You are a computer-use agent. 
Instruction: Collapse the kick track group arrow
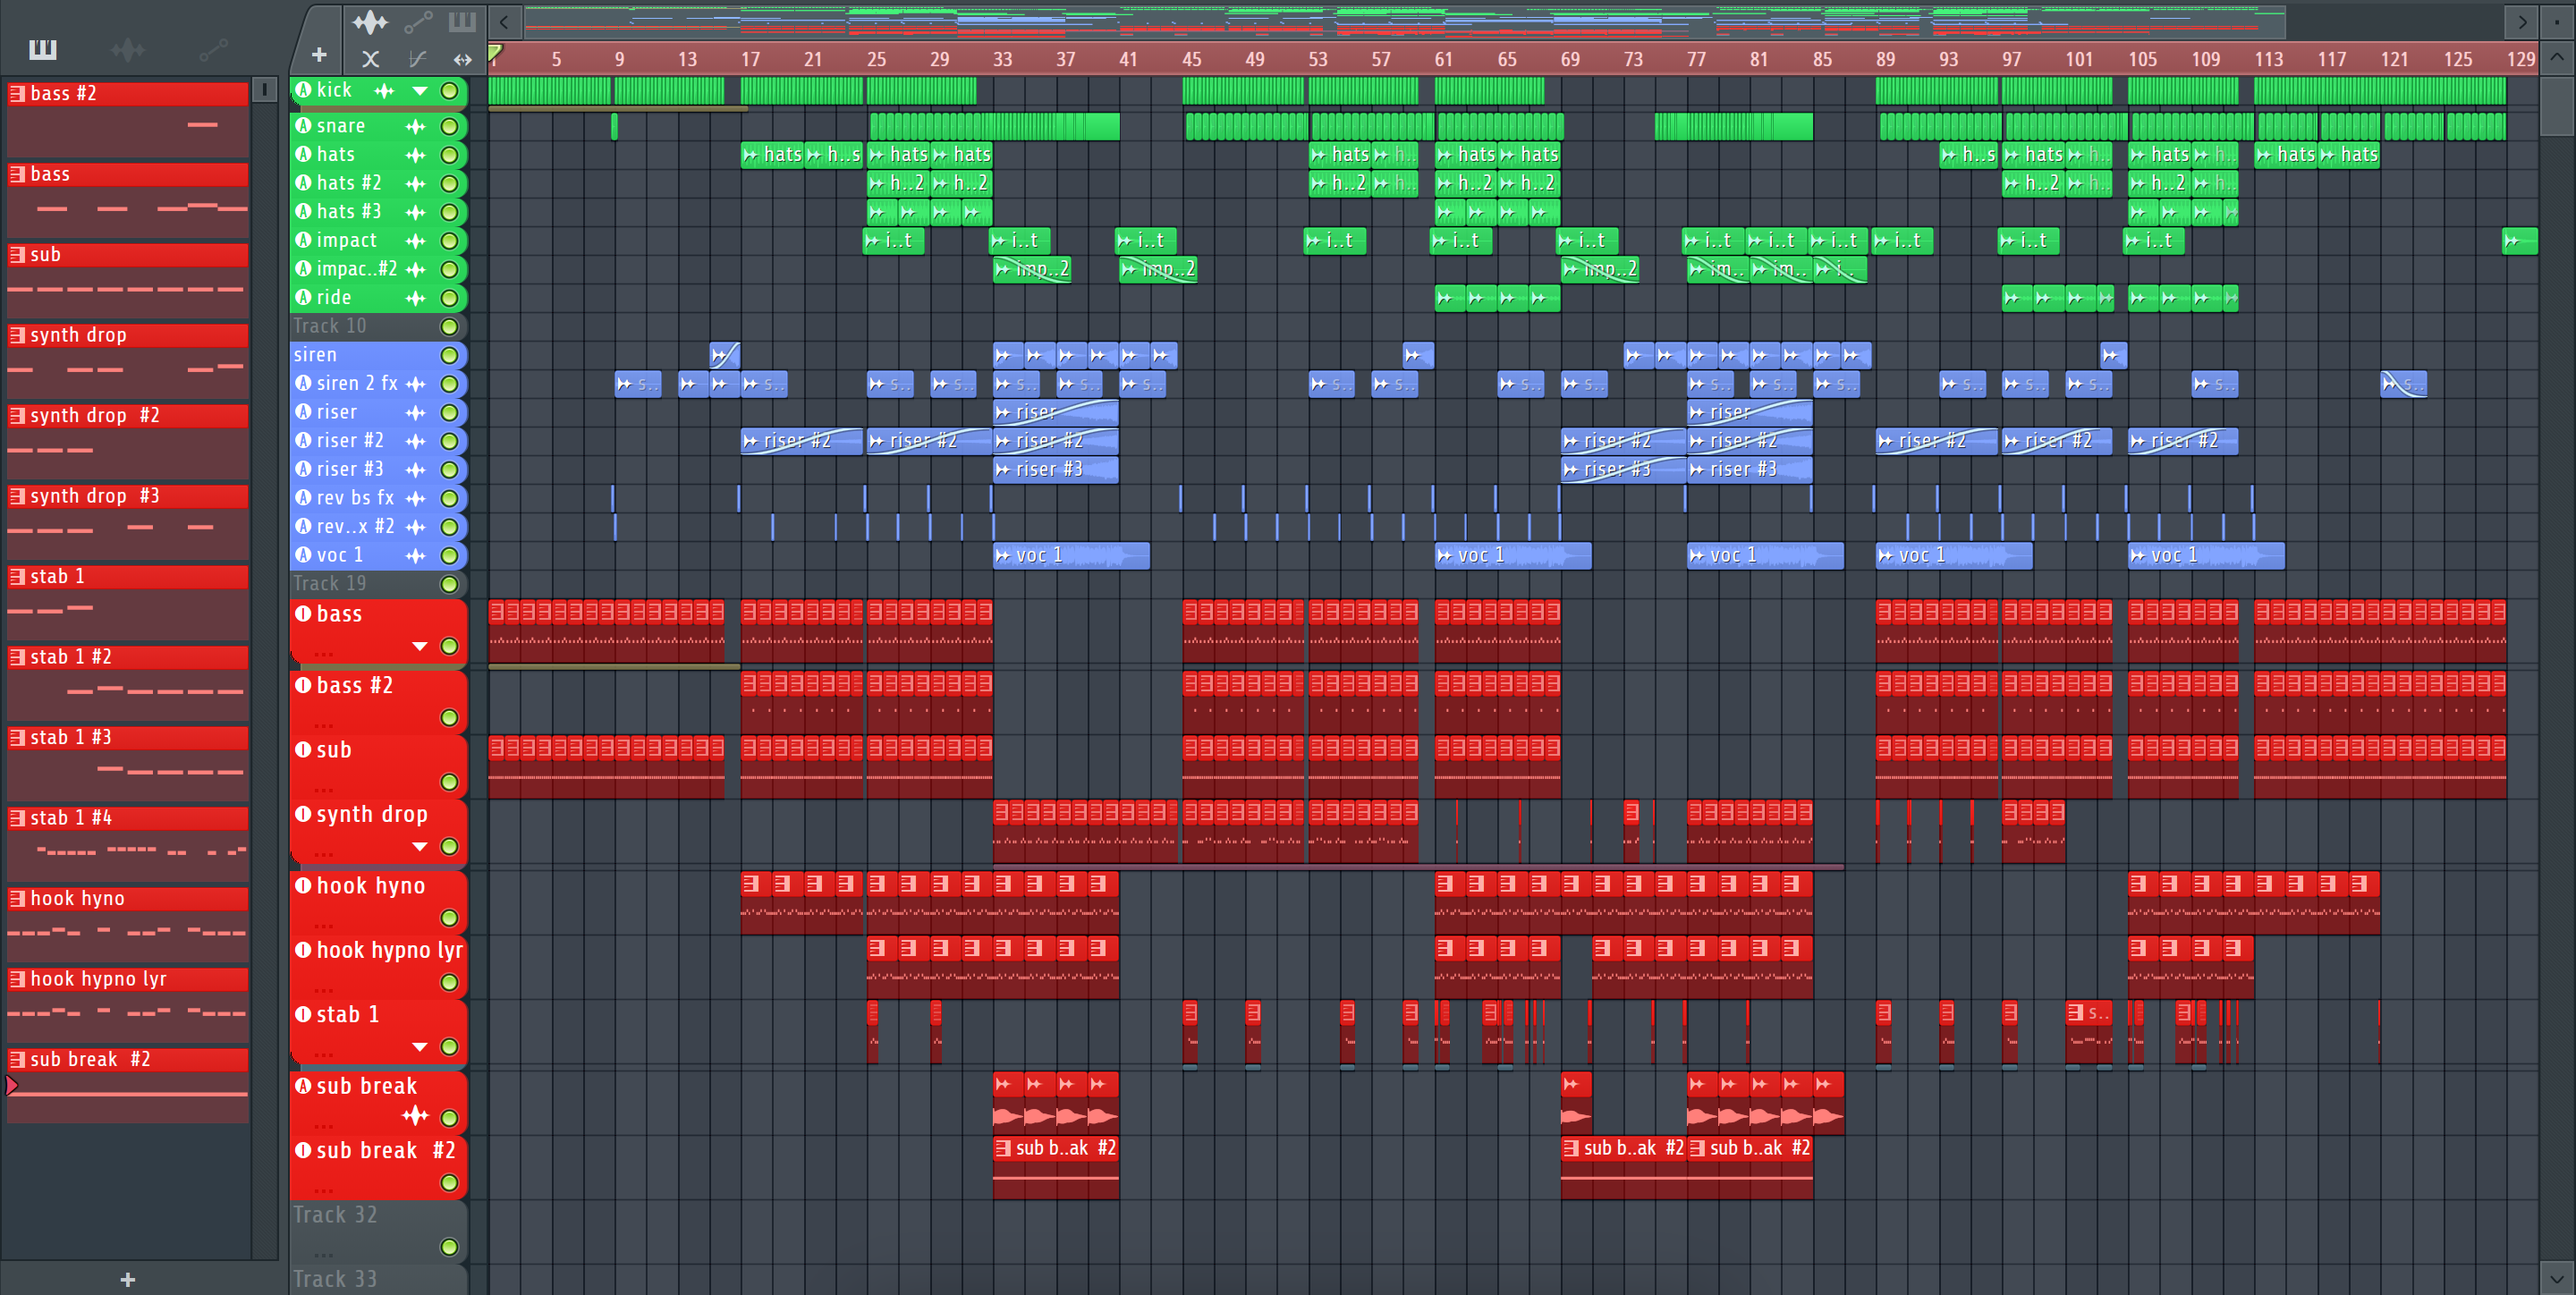click(x=420, y=91)
